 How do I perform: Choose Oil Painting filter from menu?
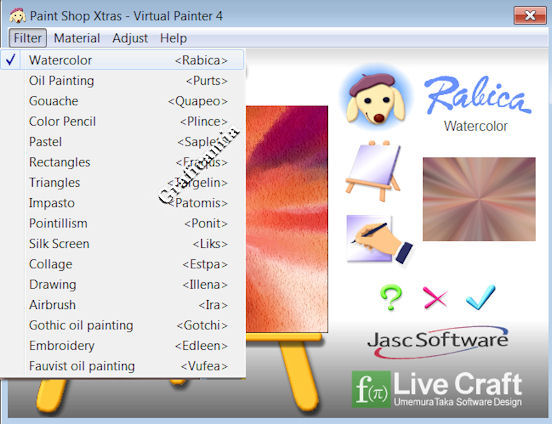tap(122, 81)
